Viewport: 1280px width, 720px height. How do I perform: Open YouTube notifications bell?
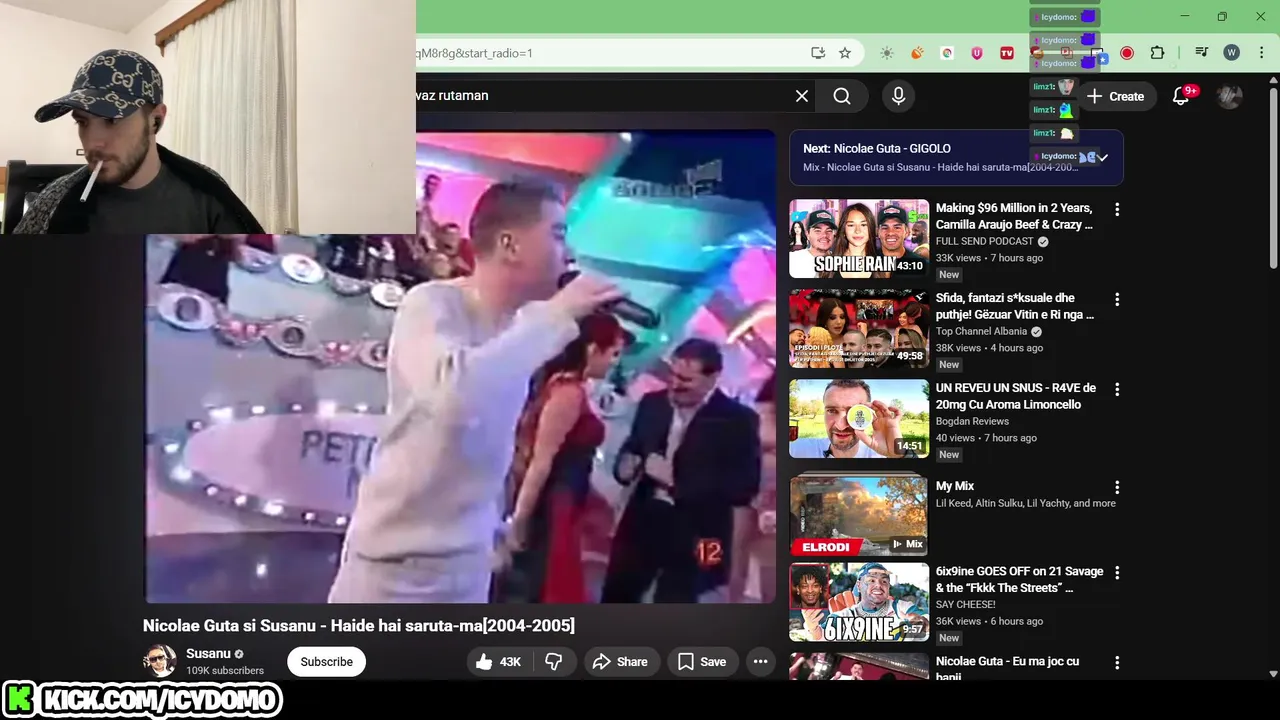1181,96
